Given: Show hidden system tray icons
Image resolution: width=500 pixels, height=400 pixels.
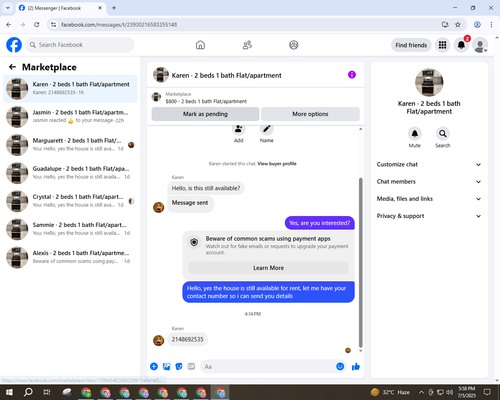Looking at the screenshot, I should click(421, 392).
